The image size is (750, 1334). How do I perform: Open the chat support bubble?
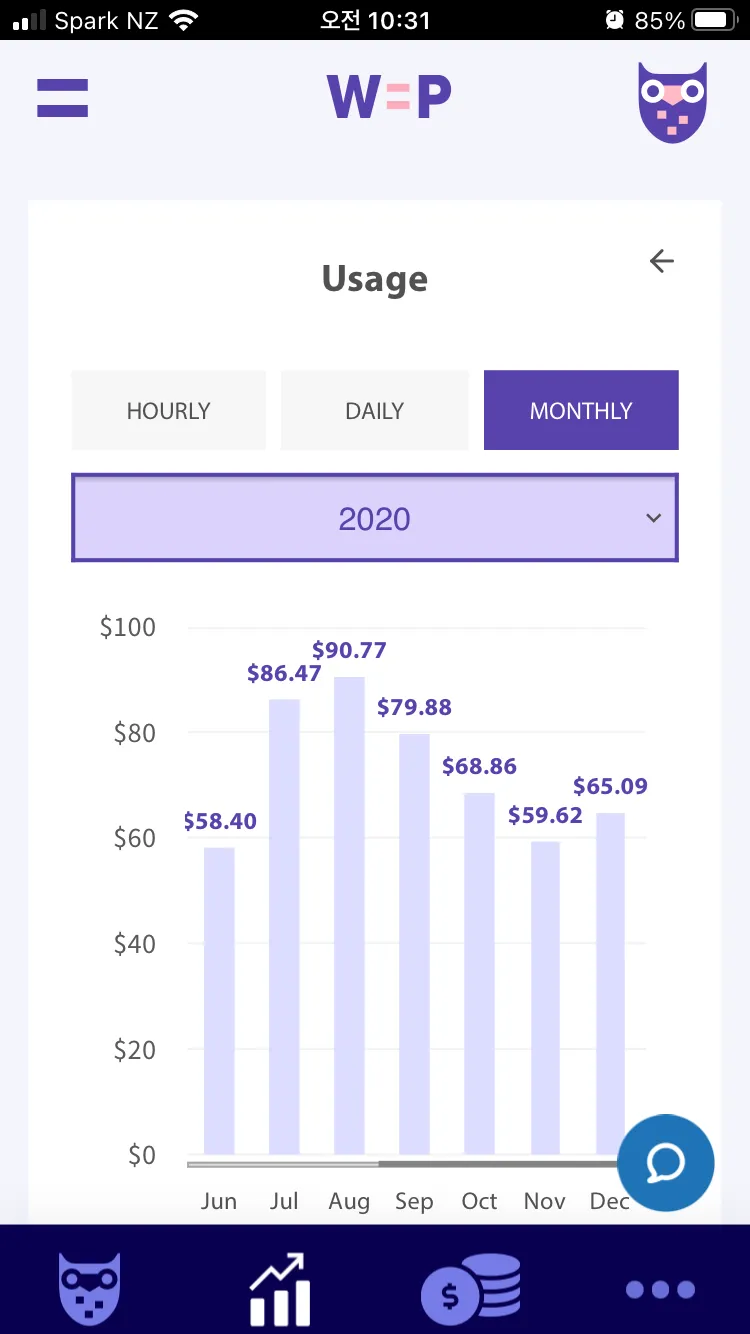(666, 1163)
